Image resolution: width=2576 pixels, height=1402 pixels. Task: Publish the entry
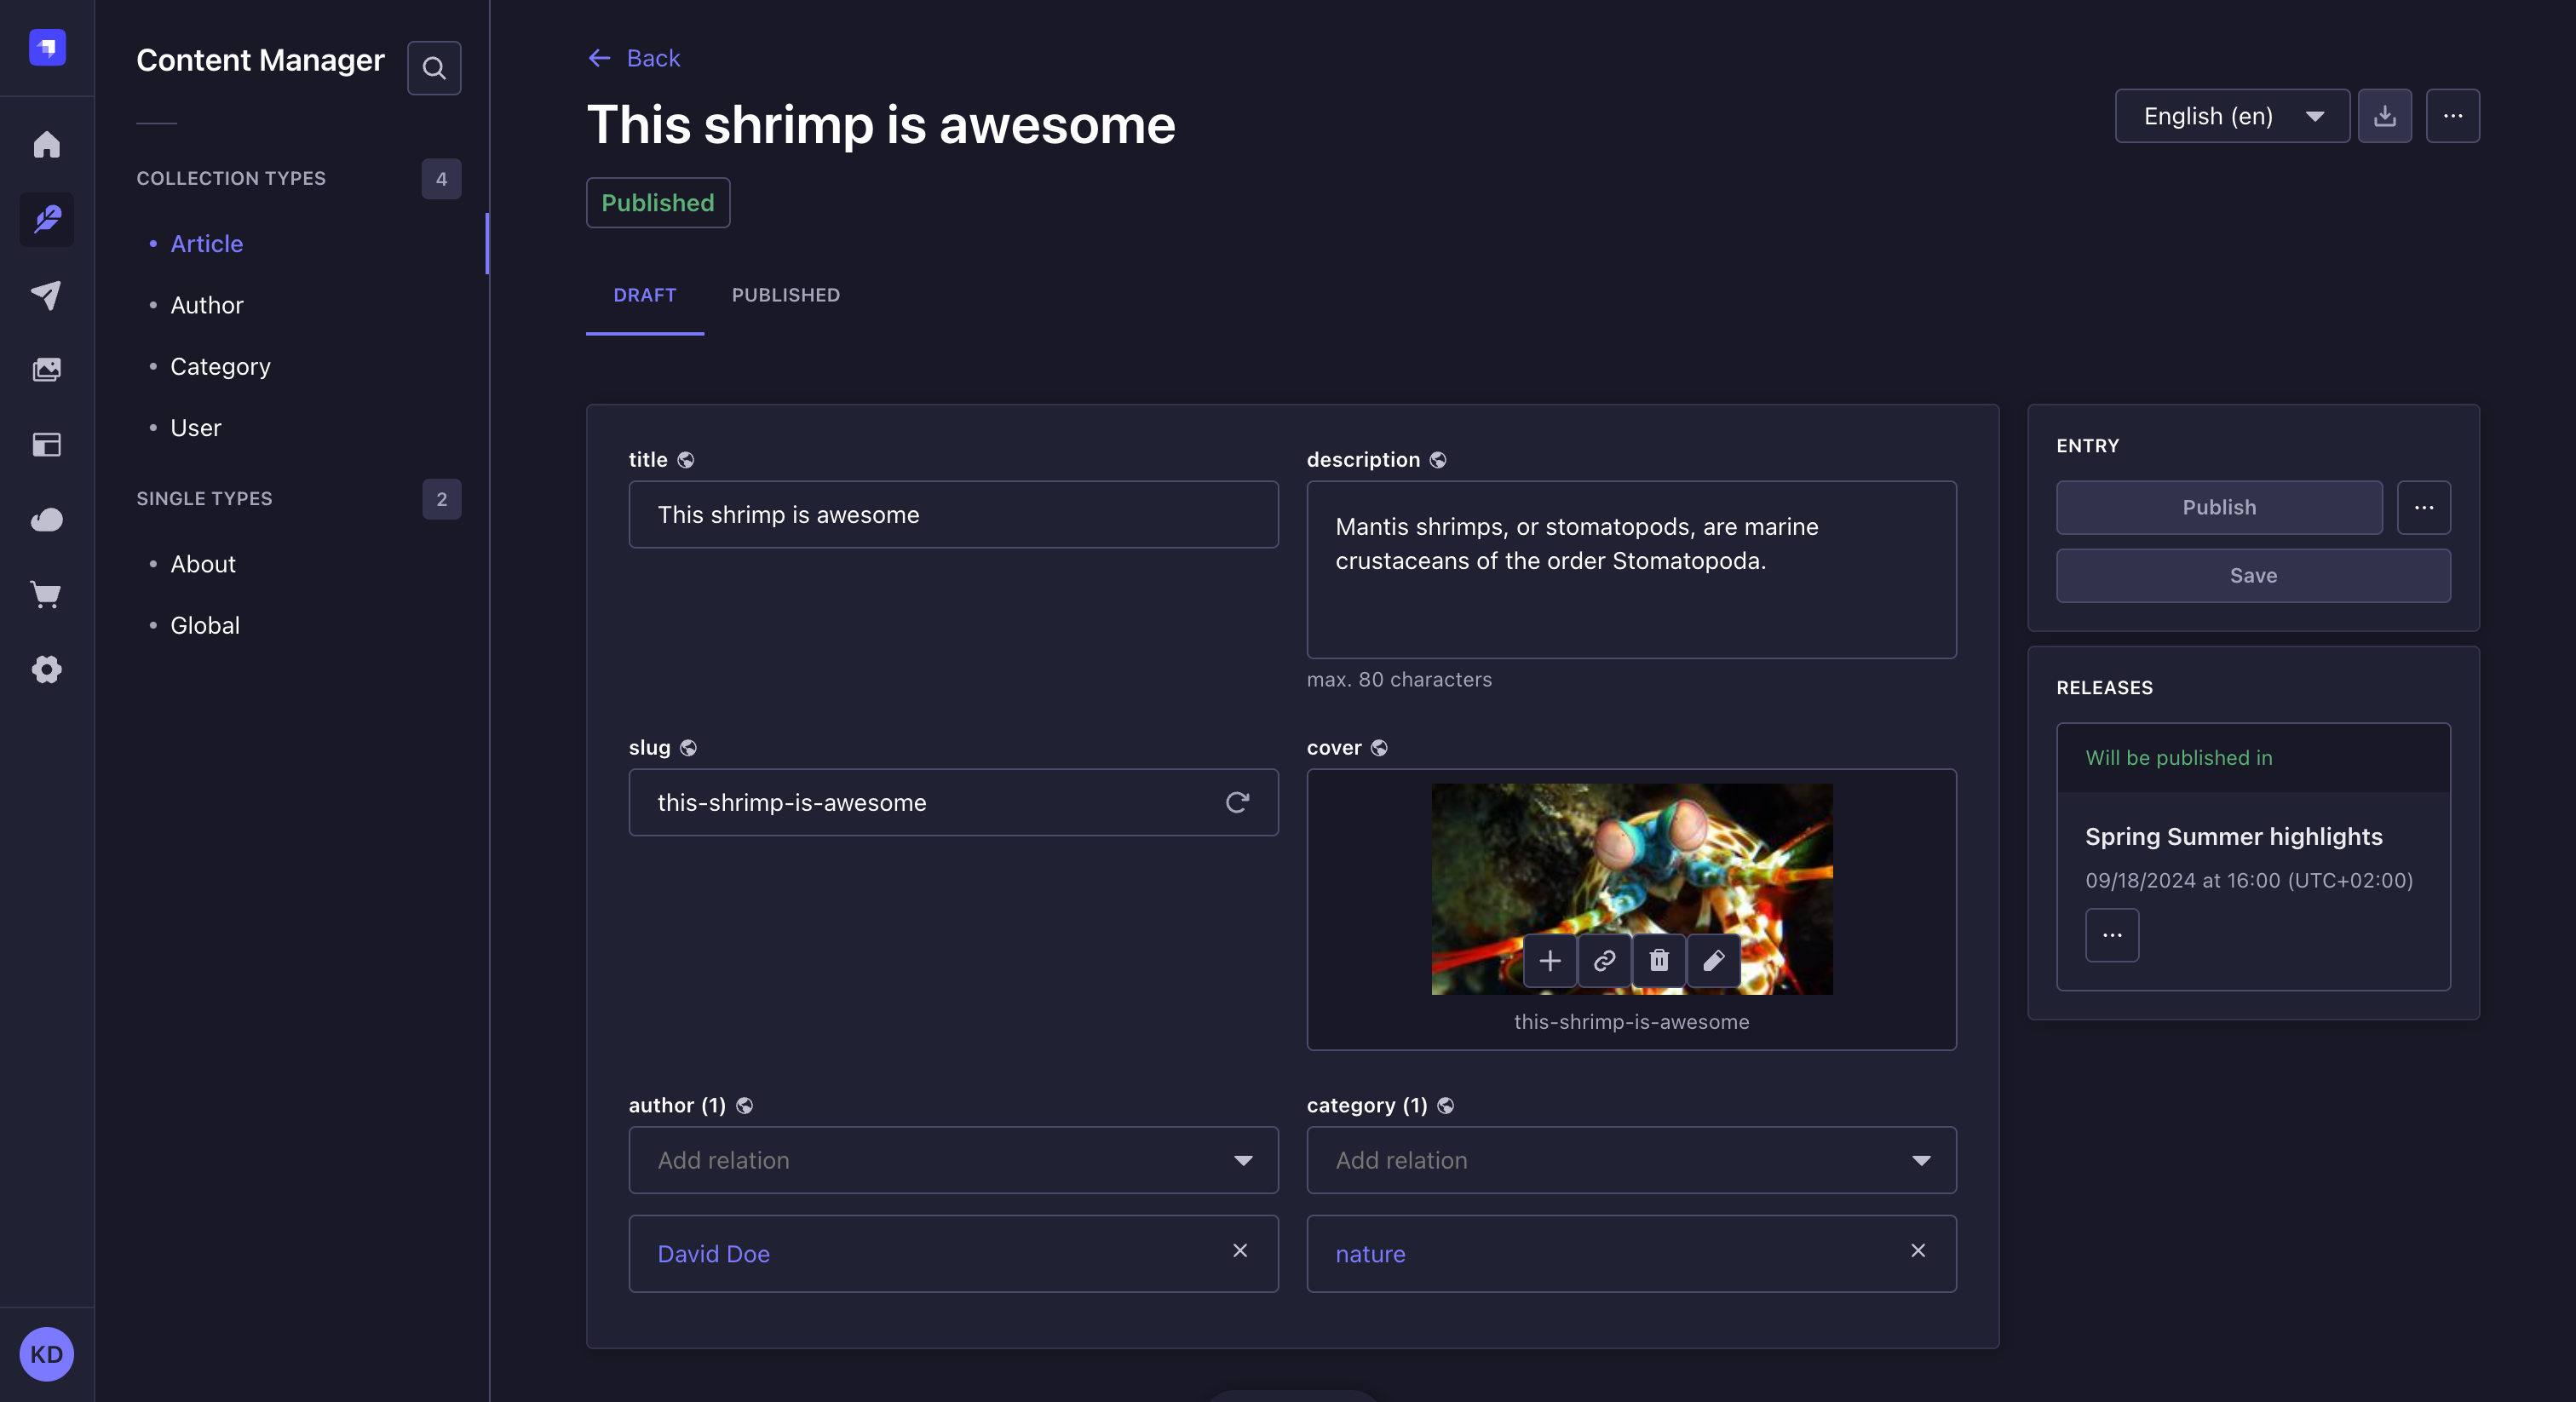pyautogui.click(x=2219, y=507)
